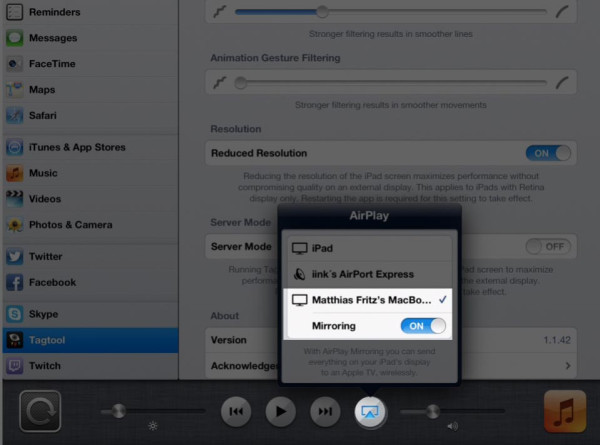Image resolution: width=600 pixels, height=445 pixels.
Task: Tap the rotation lock icon
Action: coord(40,411)
